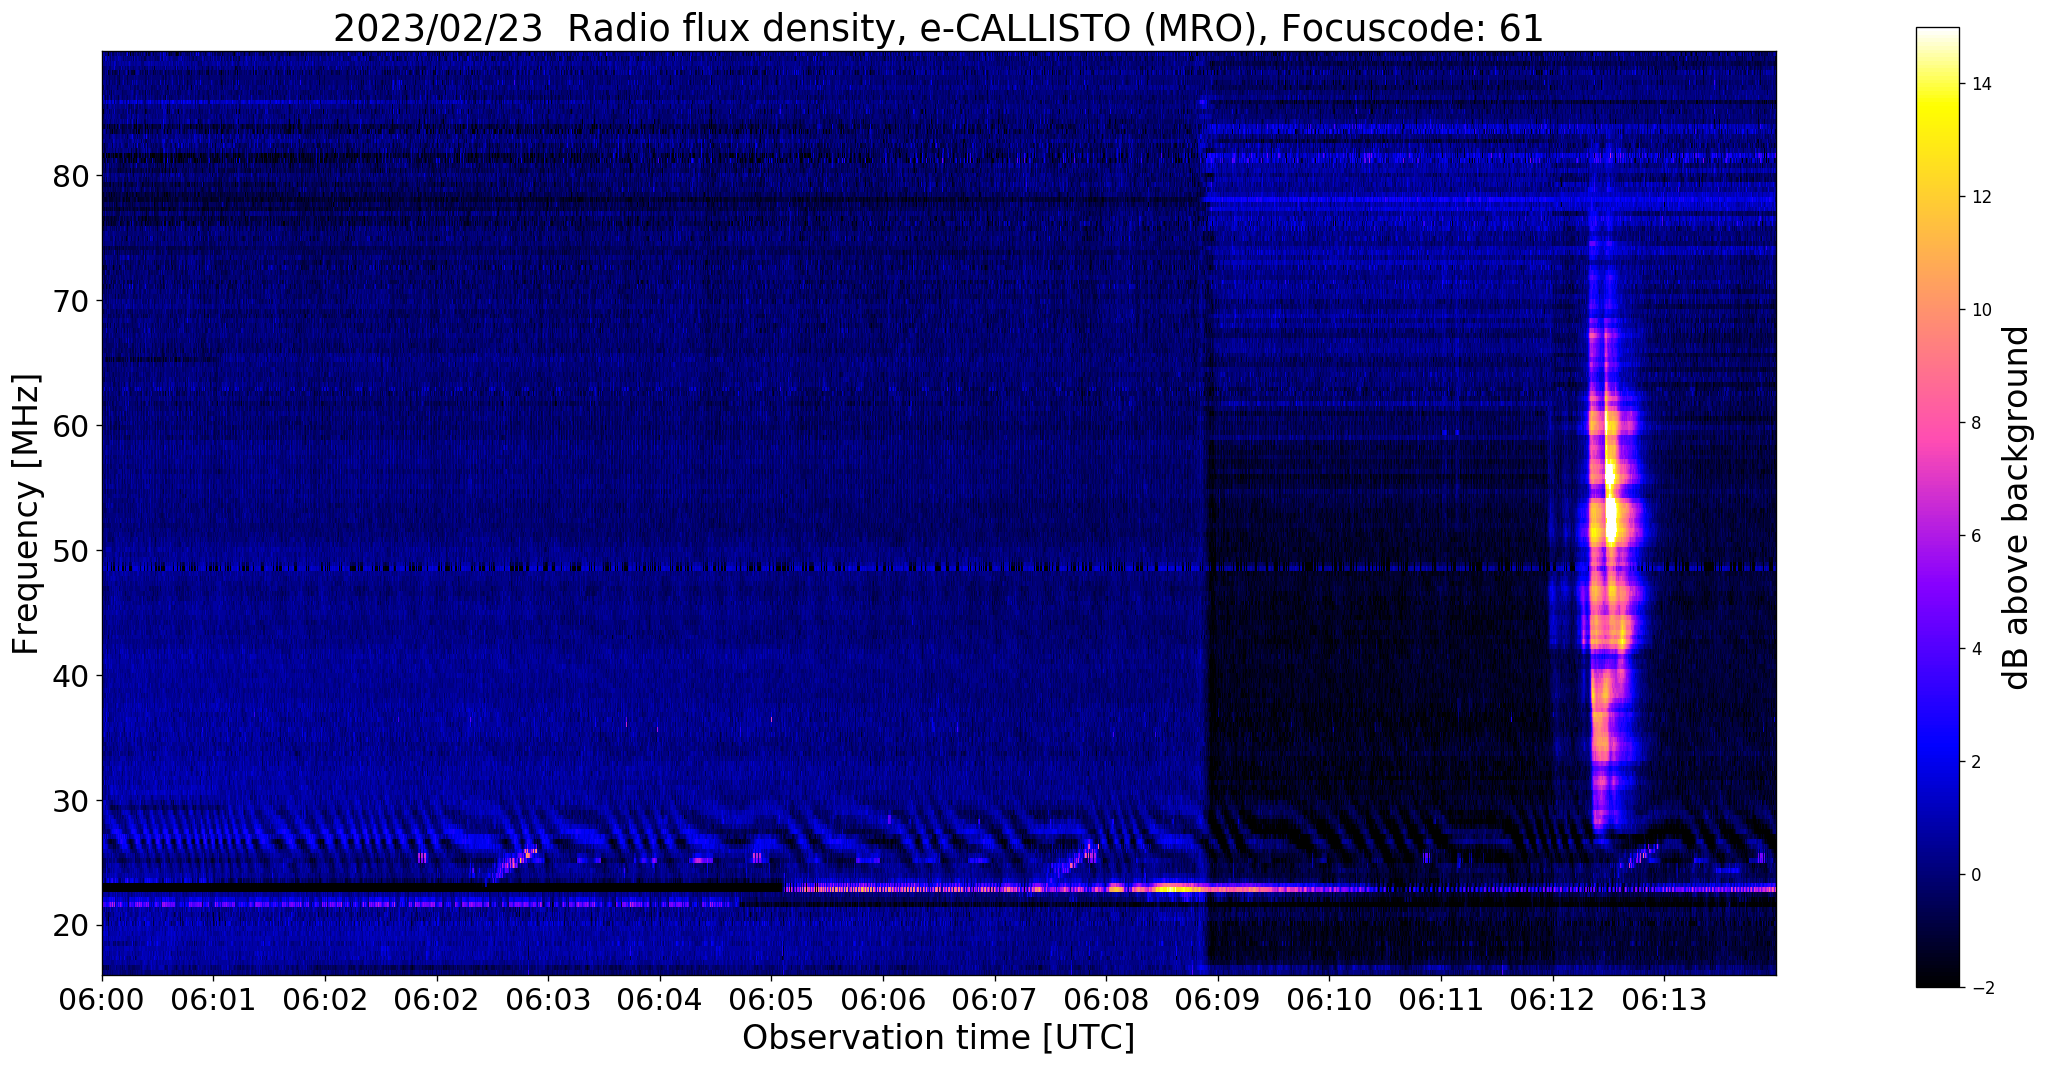Click the 06:00 time tick label
The height and width of the screenshot is (1067, 2047).
click(x=102, y=999)
